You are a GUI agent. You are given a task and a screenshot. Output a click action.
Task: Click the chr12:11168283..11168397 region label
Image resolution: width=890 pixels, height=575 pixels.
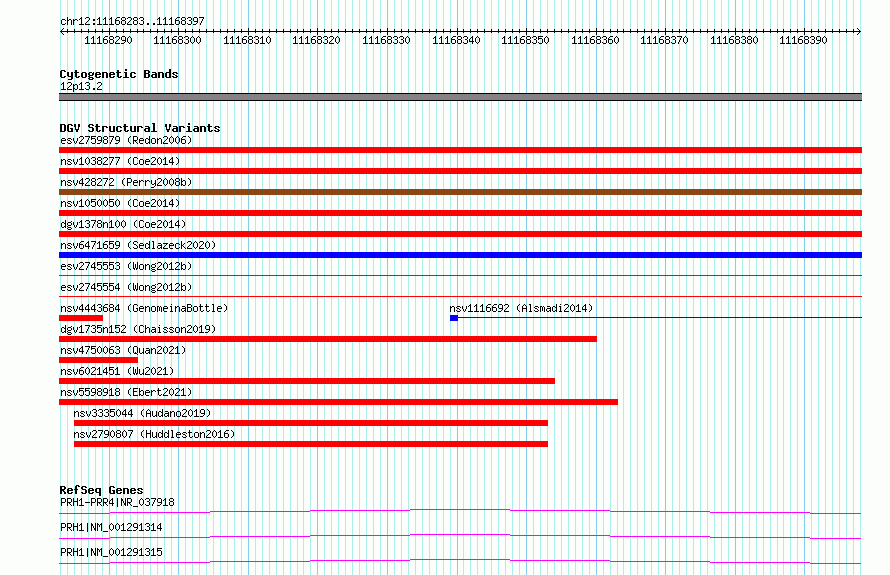point(132,21)
